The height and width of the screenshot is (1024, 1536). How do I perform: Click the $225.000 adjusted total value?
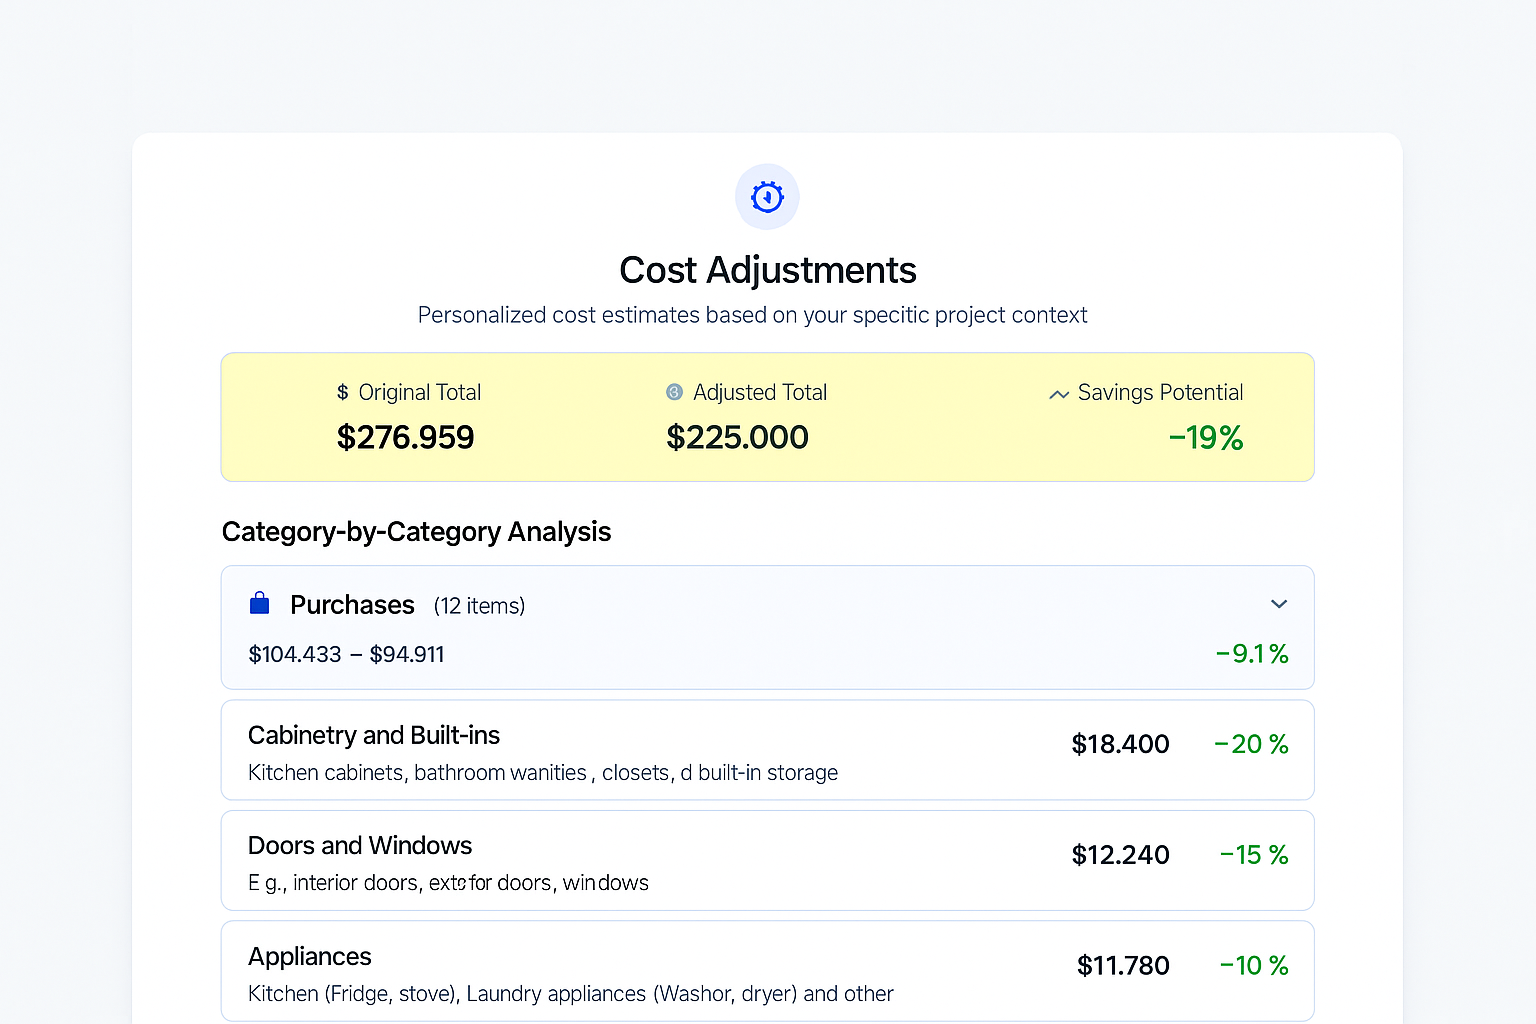(x=737, y=437)
